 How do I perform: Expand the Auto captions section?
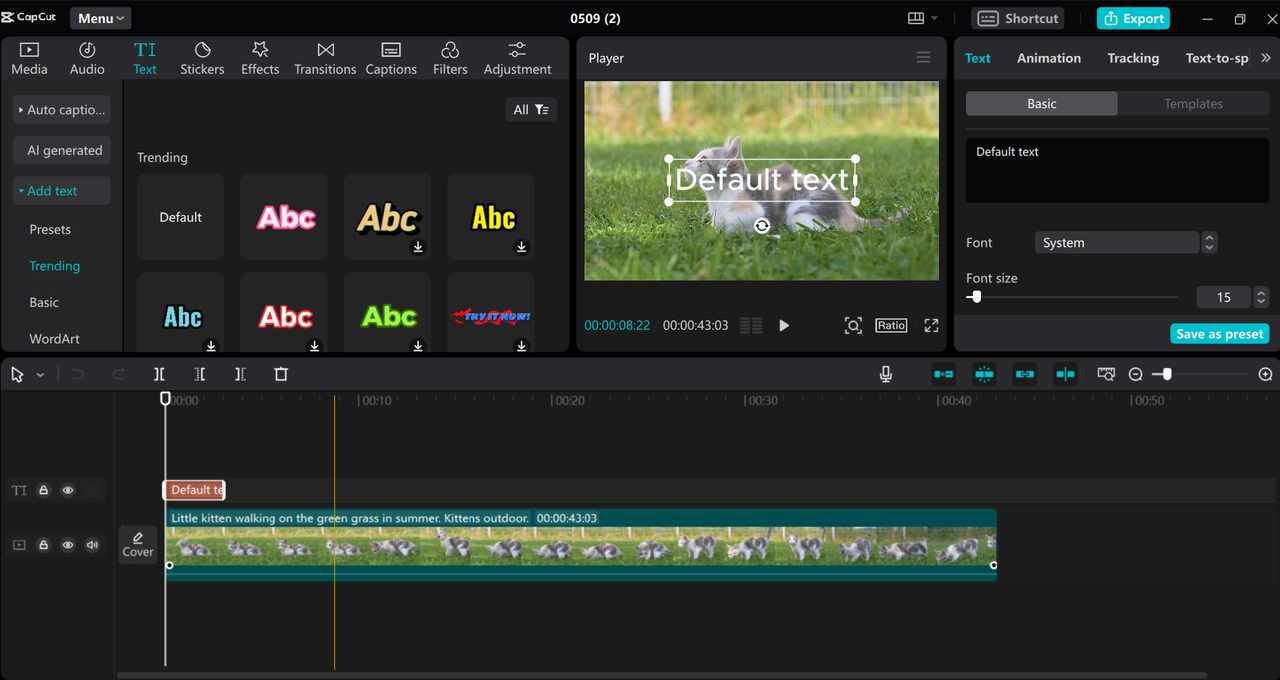point(62,110)
